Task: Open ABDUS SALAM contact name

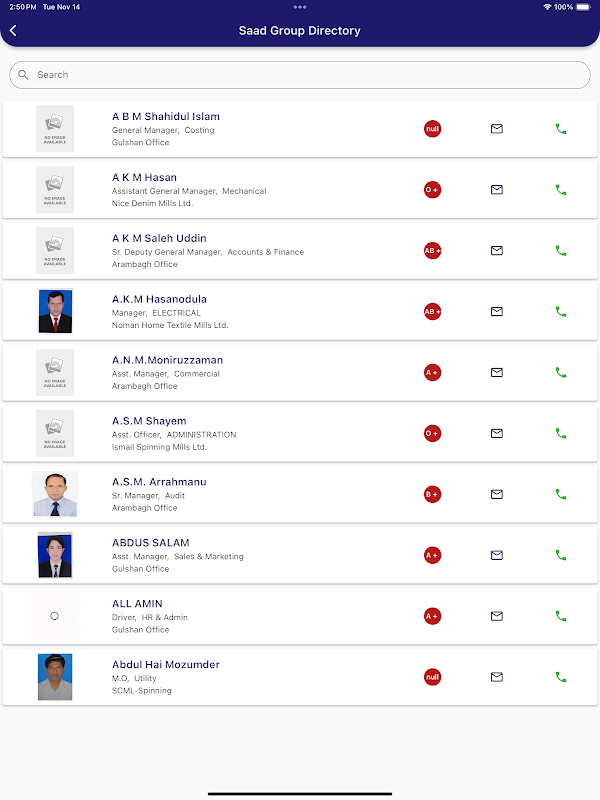Action: [151, 543]
